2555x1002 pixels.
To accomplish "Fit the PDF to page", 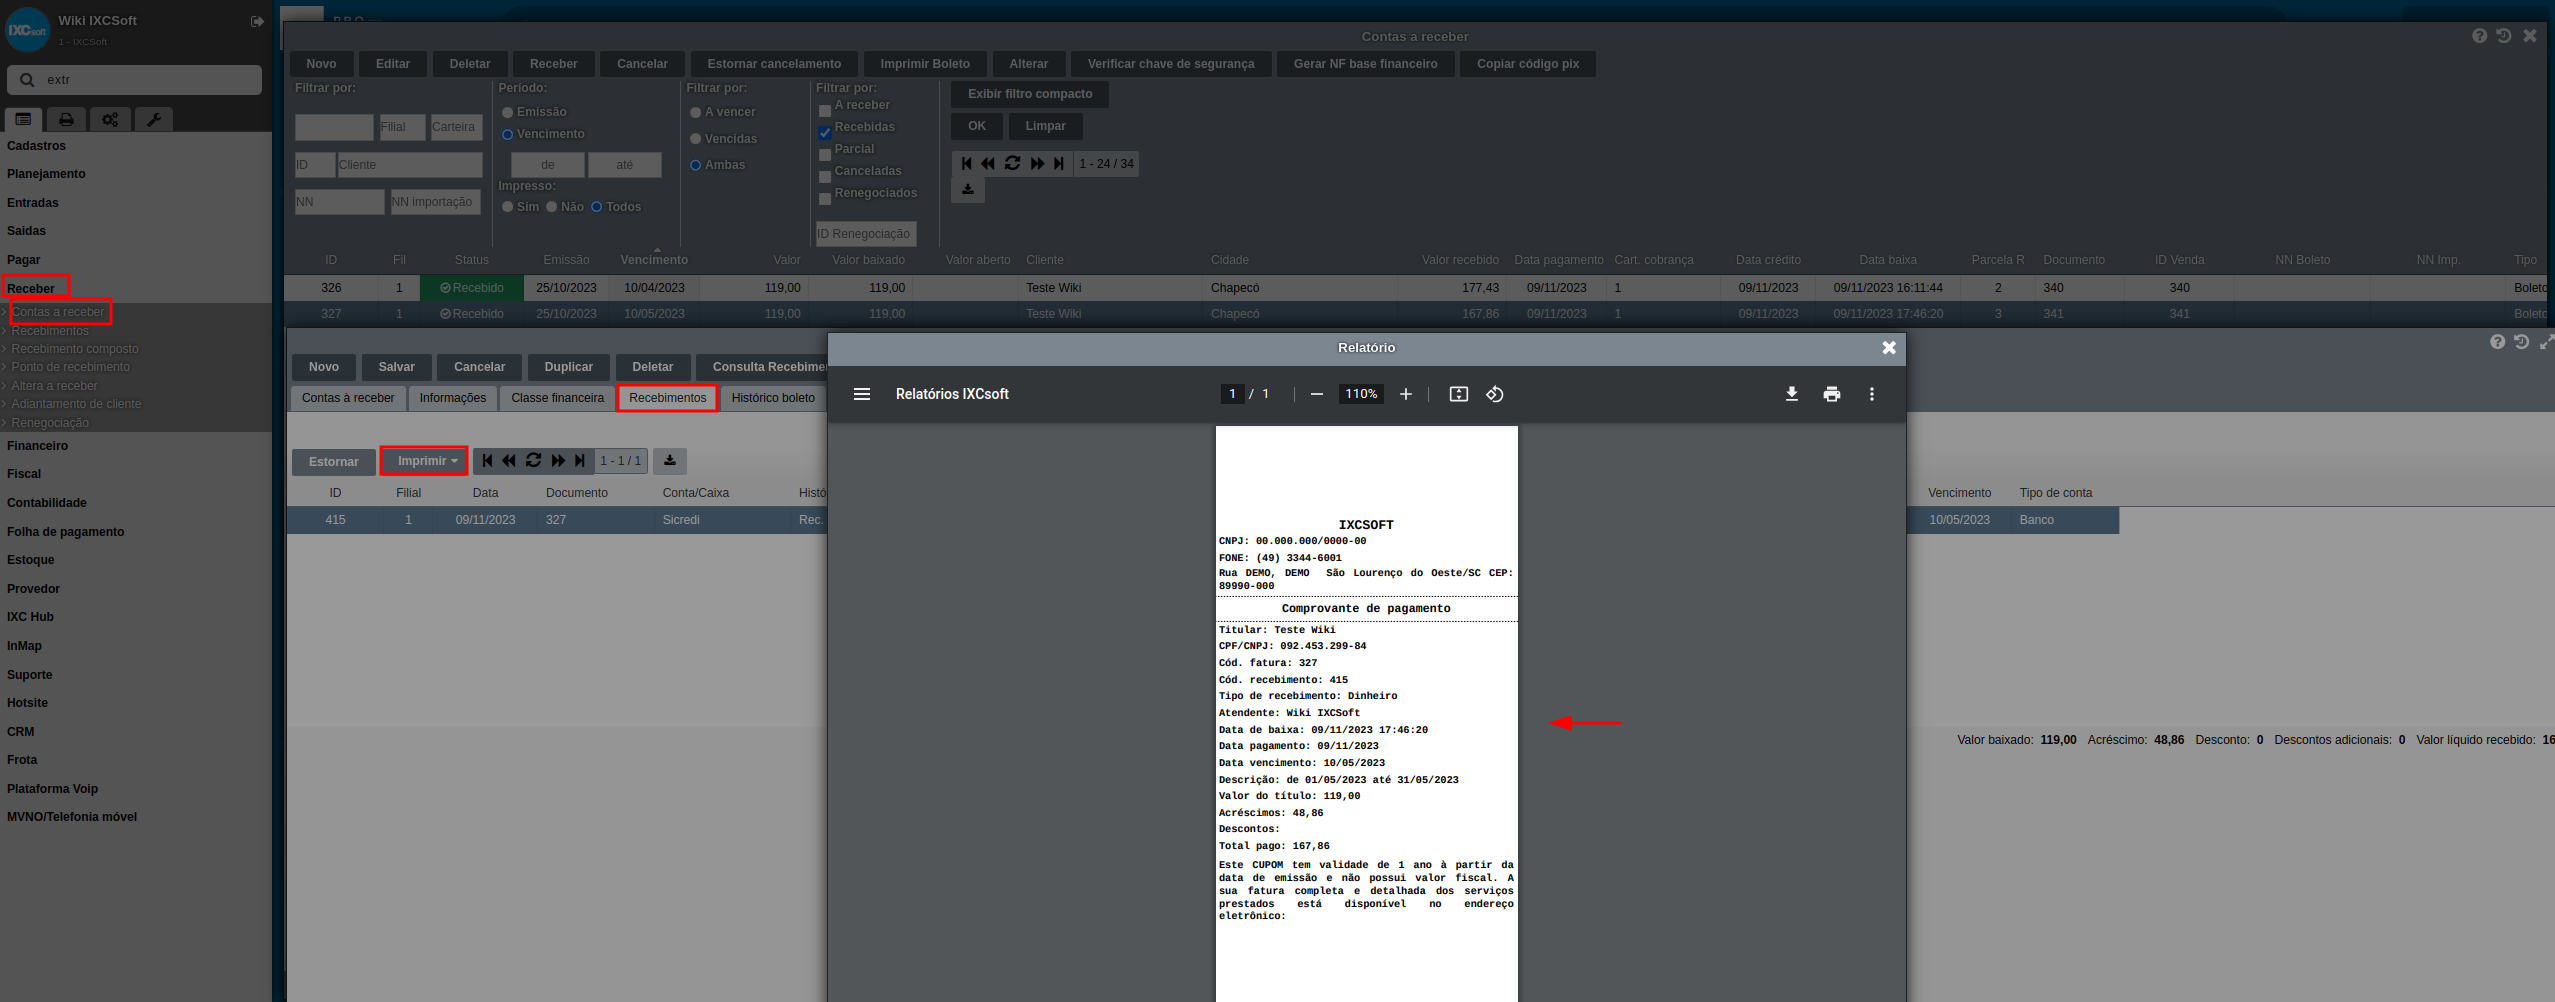I will [1458, 394].
